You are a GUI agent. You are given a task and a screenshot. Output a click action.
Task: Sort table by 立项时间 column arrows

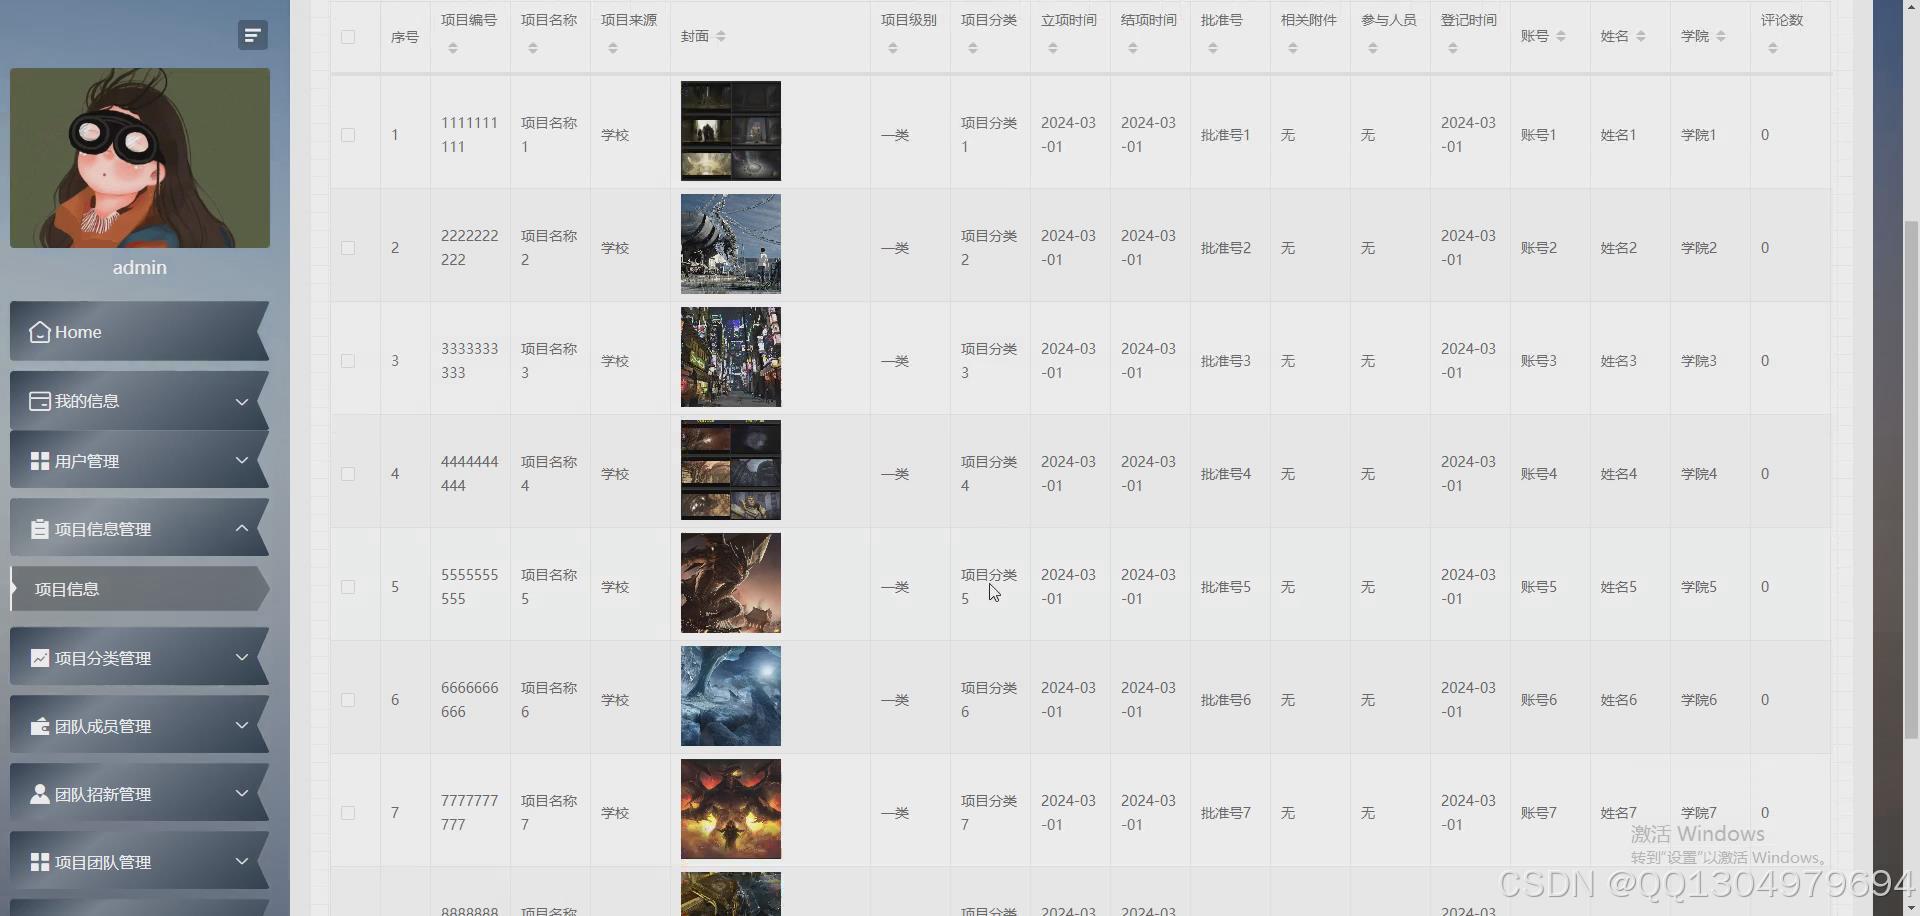point(1053,48)
